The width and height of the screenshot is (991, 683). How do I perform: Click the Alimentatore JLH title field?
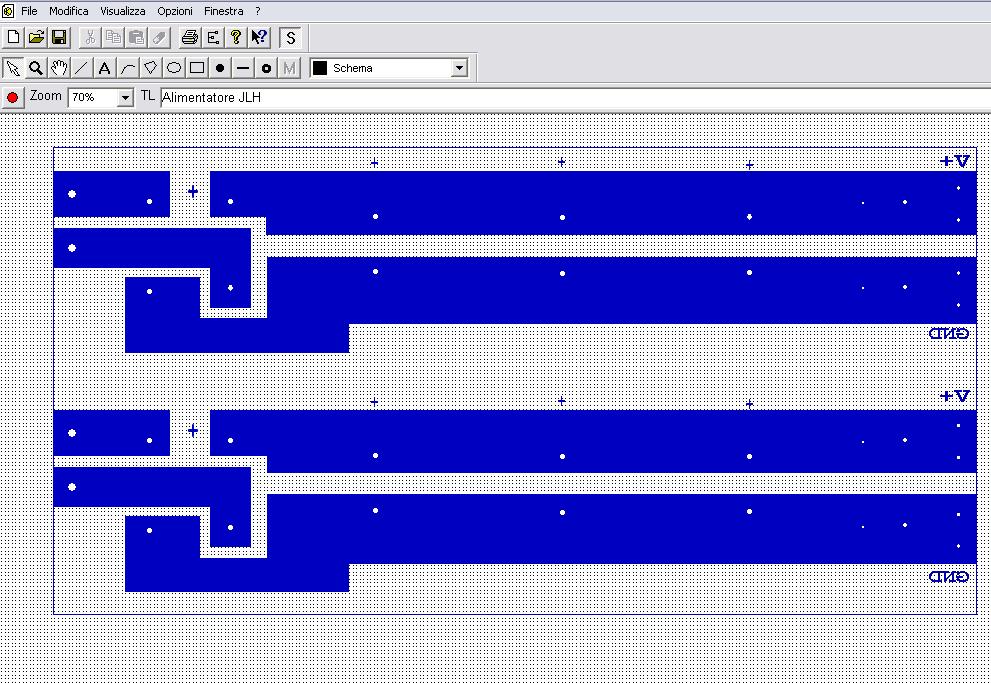click(x=575, y=97)
